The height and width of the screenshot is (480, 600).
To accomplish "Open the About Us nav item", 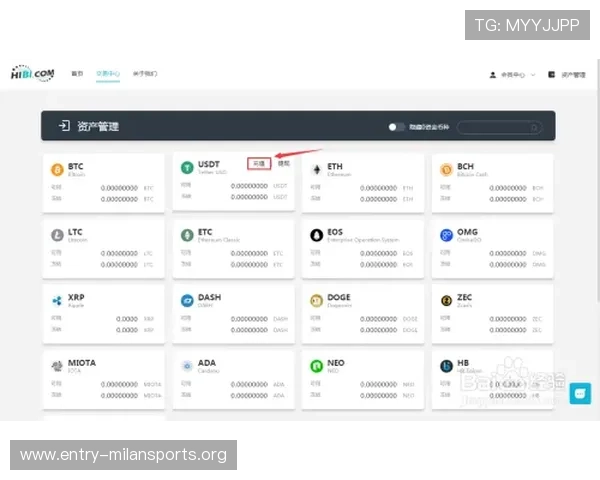I will (144, 74).
